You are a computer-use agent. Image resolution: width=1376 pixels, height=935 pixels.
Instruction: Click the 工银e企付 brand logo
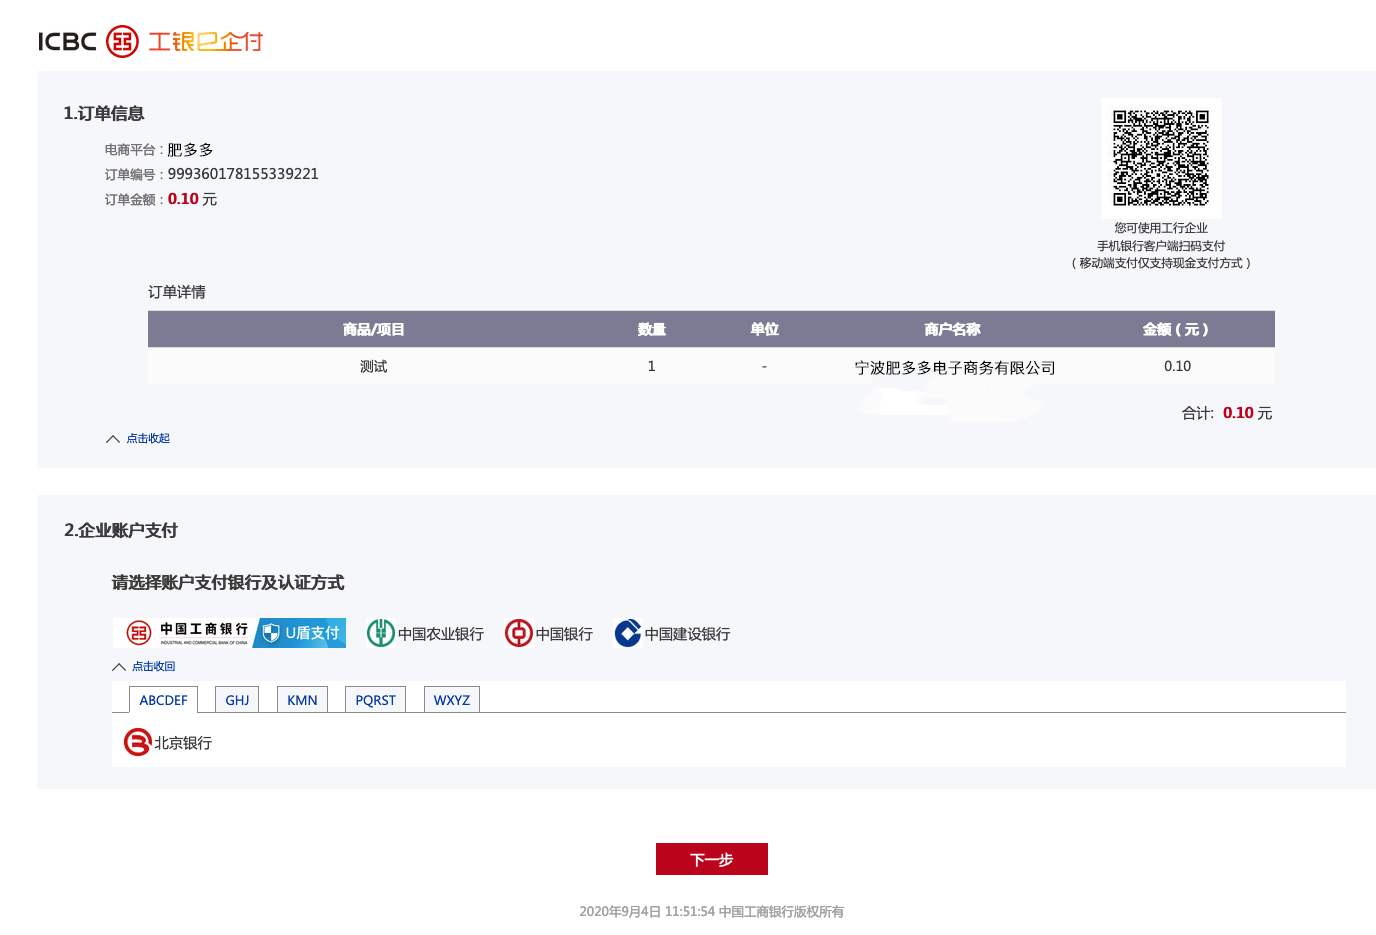click(205, 42)
